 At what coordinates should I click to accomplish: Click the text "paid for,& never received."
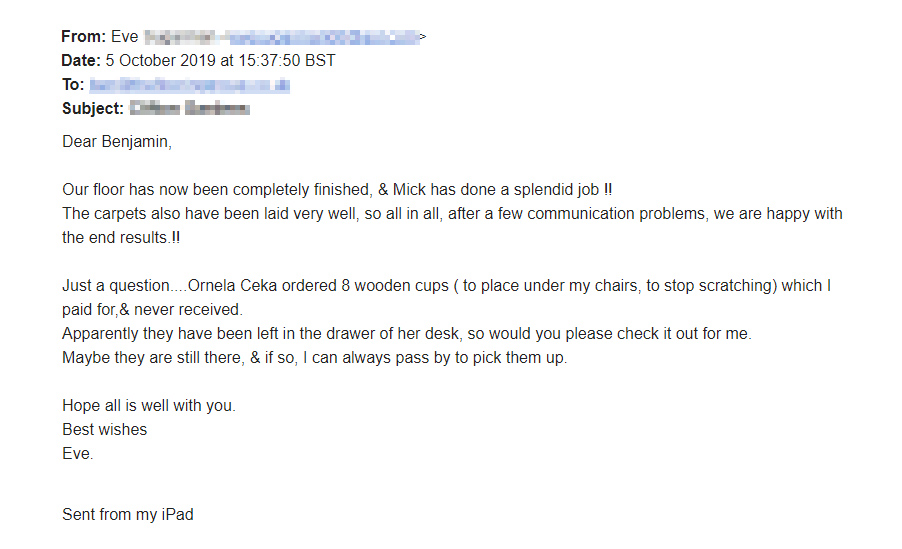coord(152,309)
